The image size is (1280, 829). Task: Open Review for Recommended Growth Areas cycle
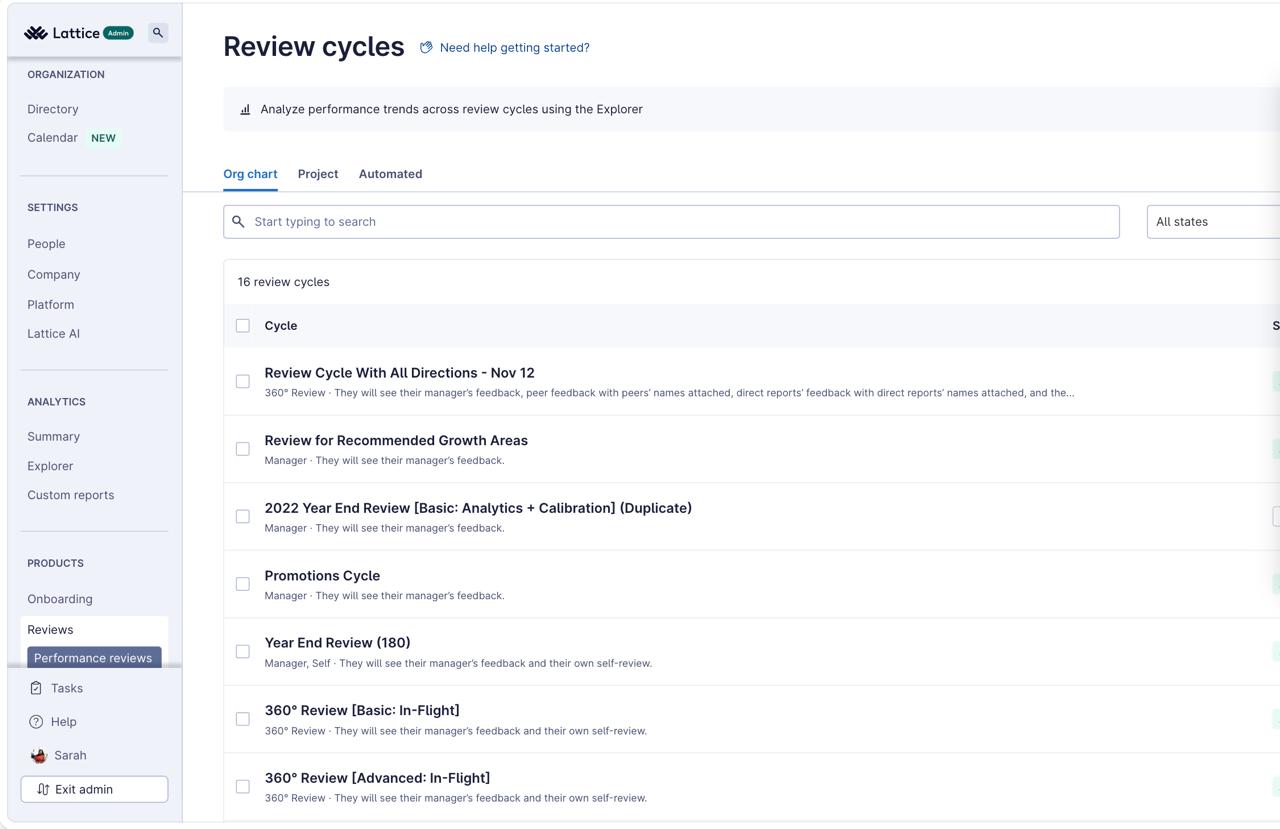click(x=396, y=441)
